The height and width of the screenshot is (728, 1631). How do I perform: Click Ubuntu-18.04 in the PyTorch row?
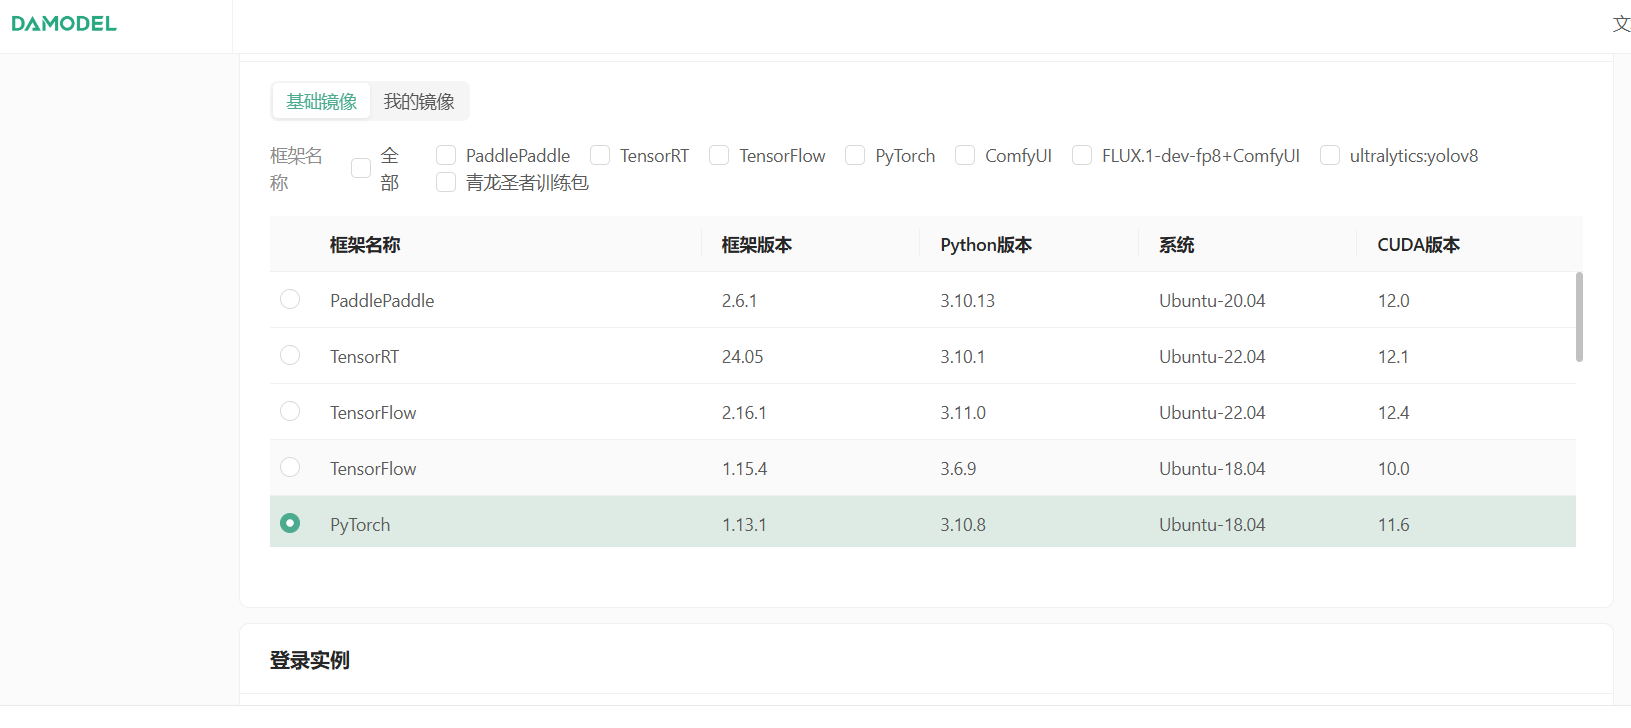[1212, 525]
